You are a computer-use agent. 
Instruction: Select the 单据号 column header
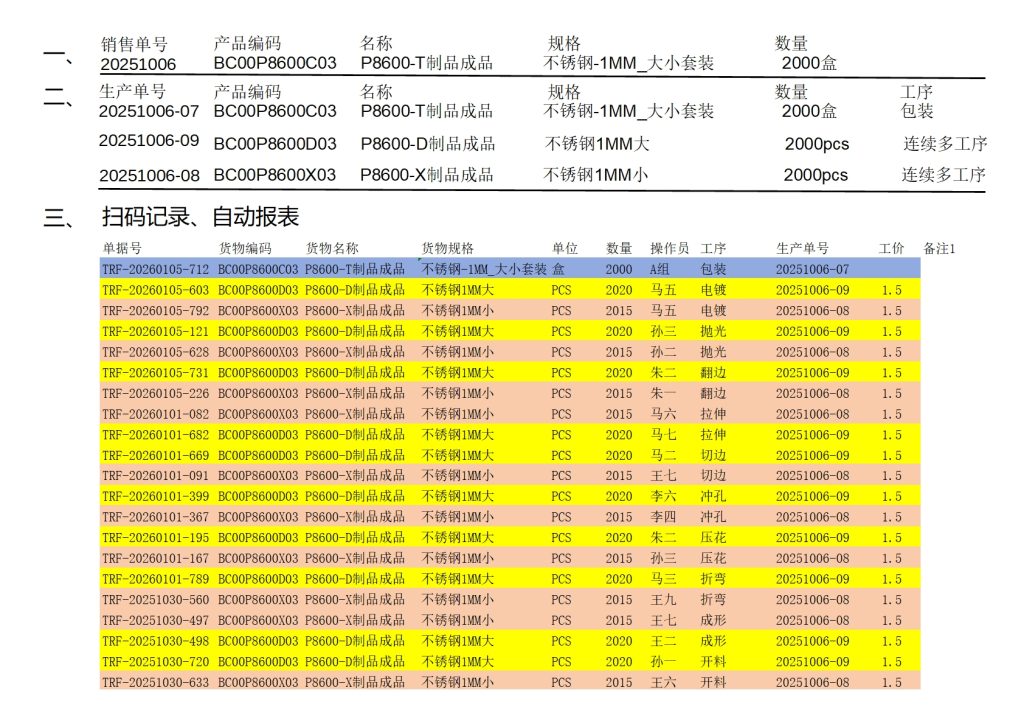tap(122, 248)
